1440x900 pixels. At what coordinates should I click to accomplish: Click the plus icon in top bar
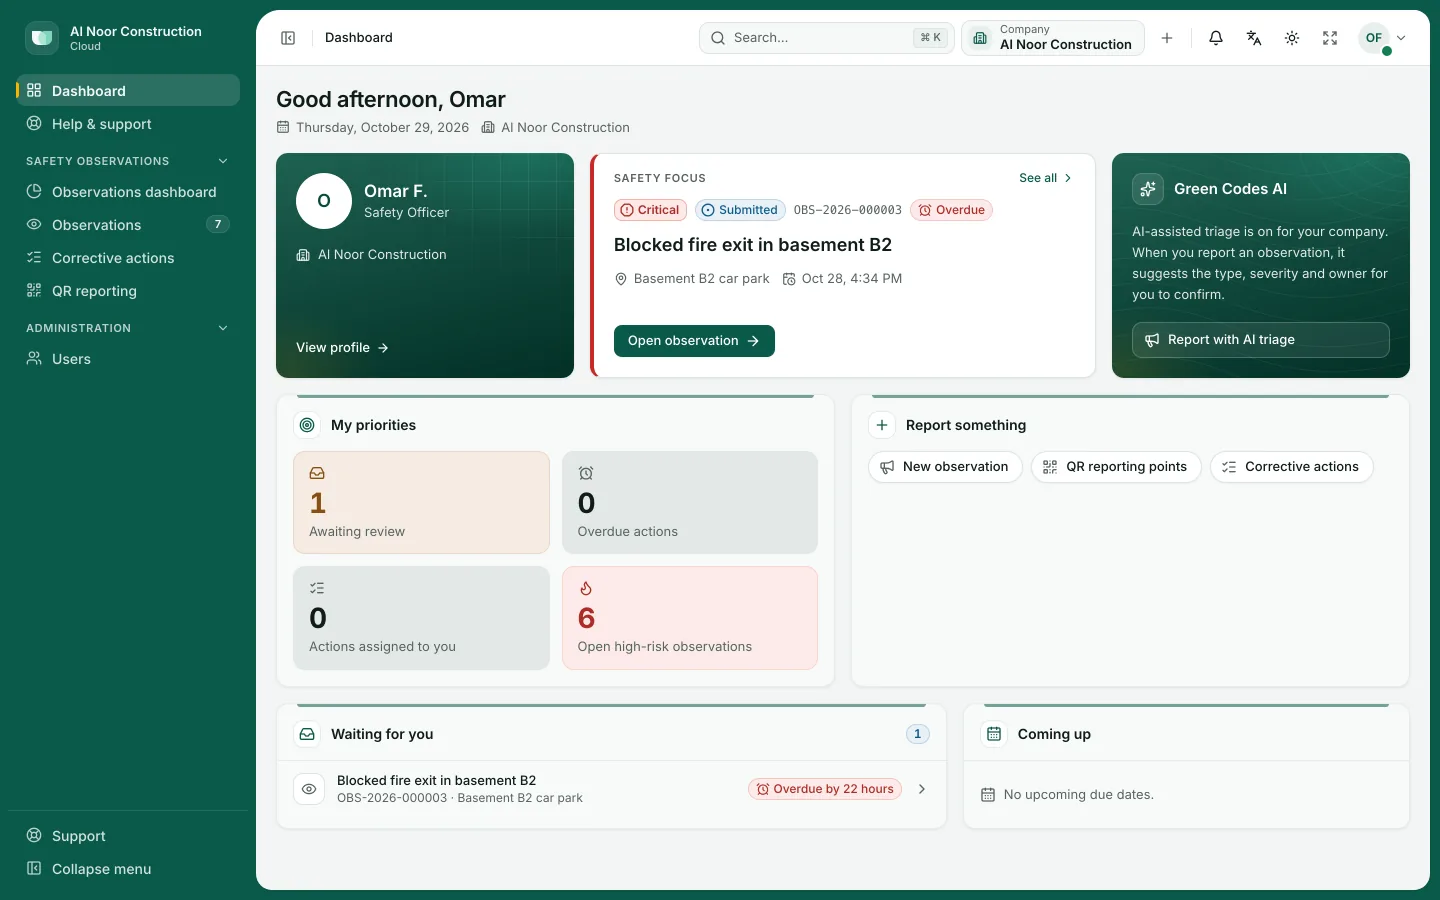coord(1167,38)
